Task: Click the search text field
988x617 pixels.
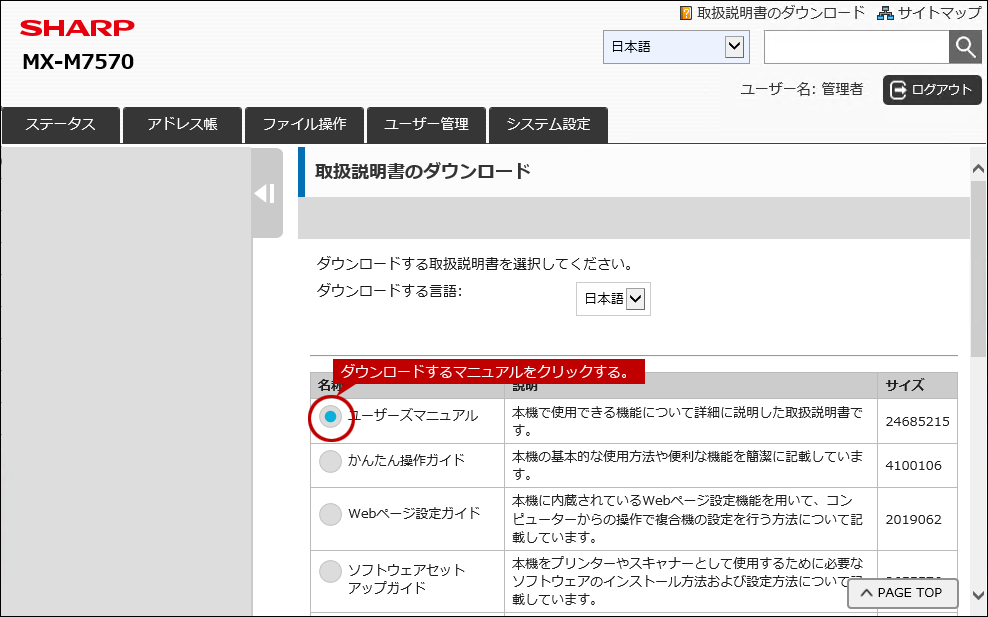Action: tap(856, 47)
